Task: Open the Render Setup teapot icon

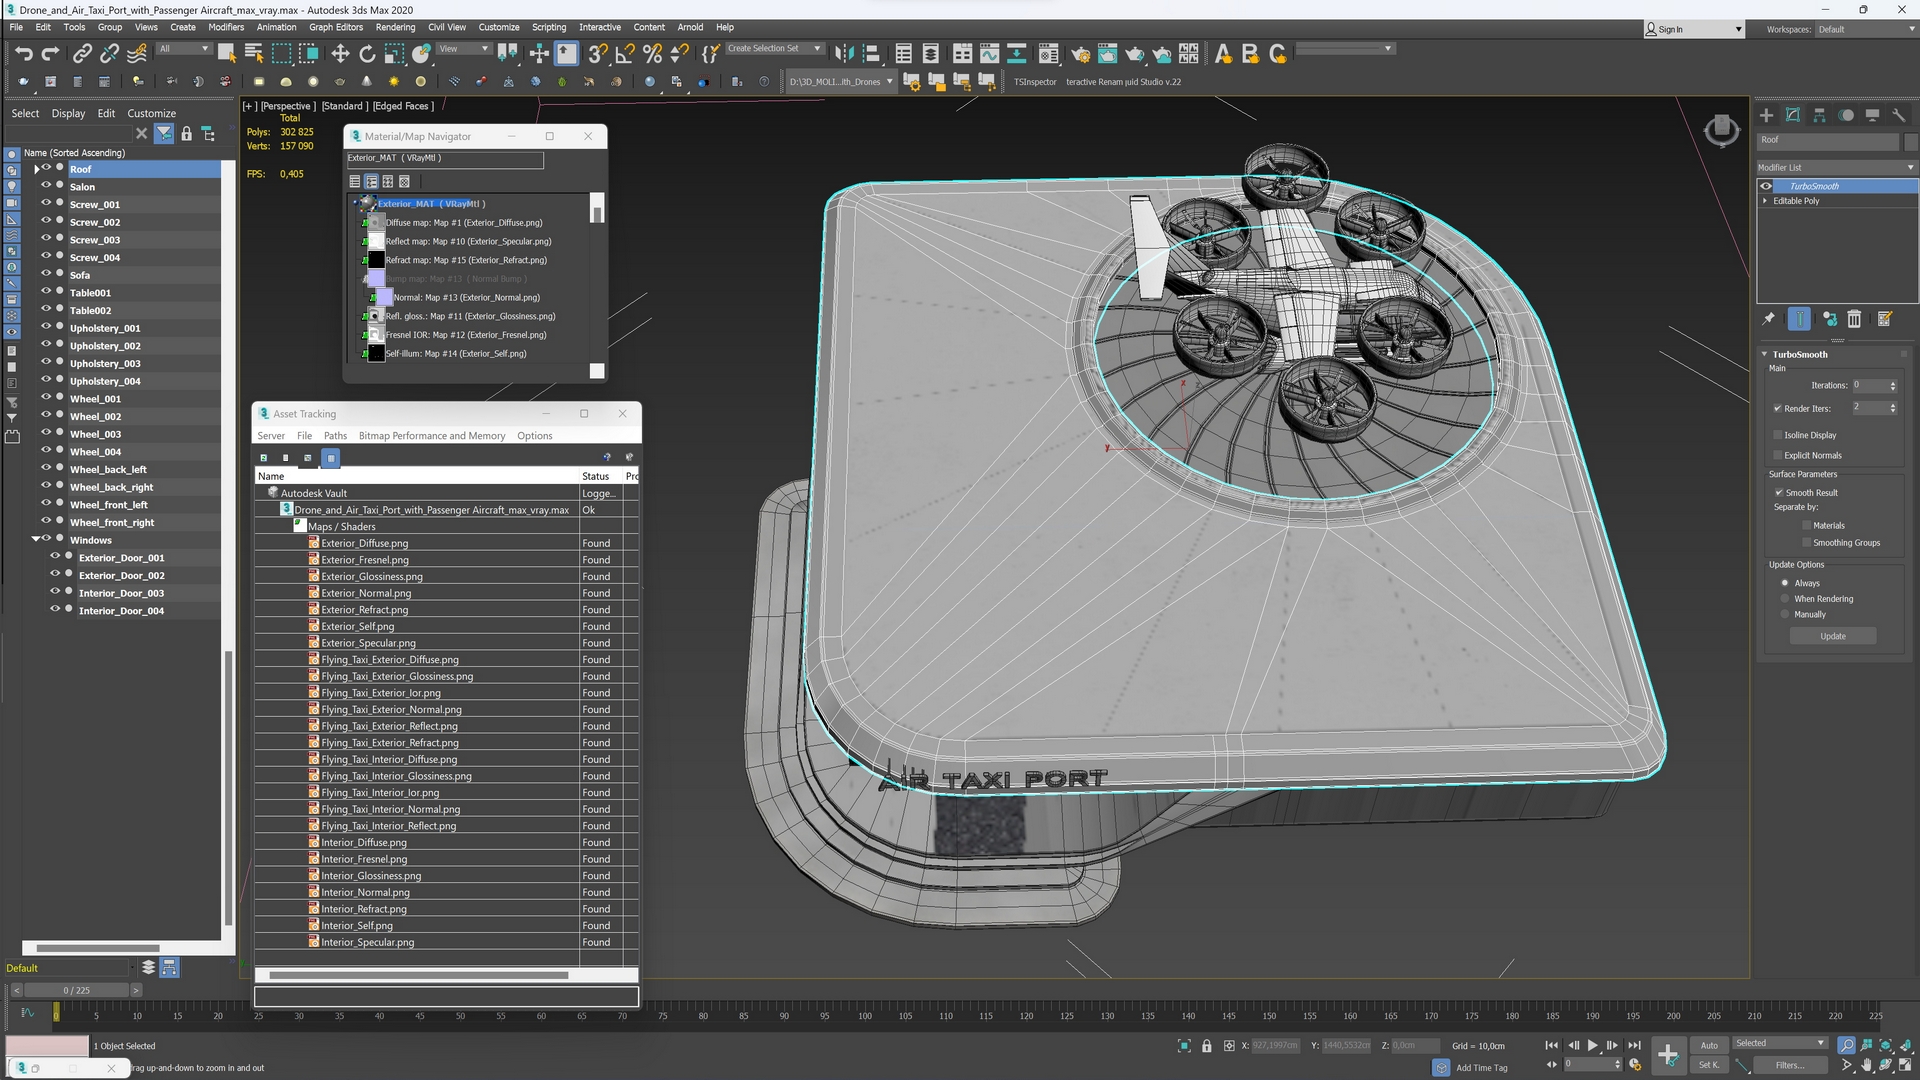Action: tap(1081, 54)
